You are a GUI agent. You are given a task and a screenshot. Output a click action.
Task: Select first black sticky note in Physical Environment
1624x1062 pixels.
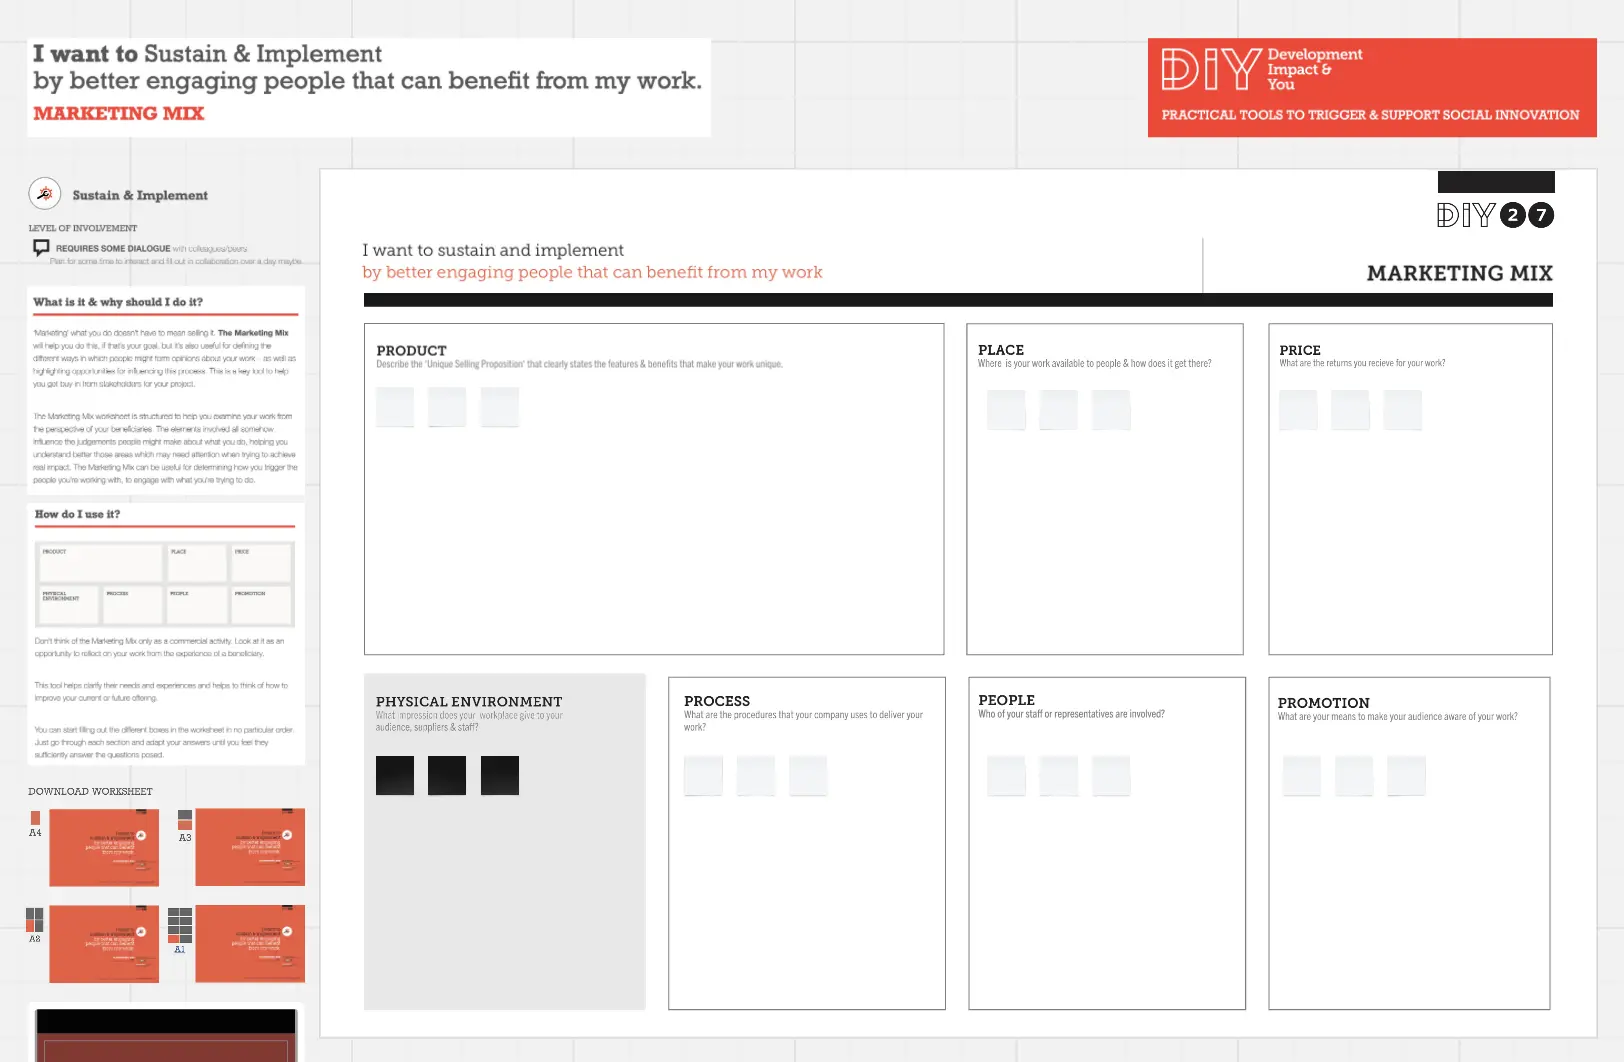click(395, 775)
